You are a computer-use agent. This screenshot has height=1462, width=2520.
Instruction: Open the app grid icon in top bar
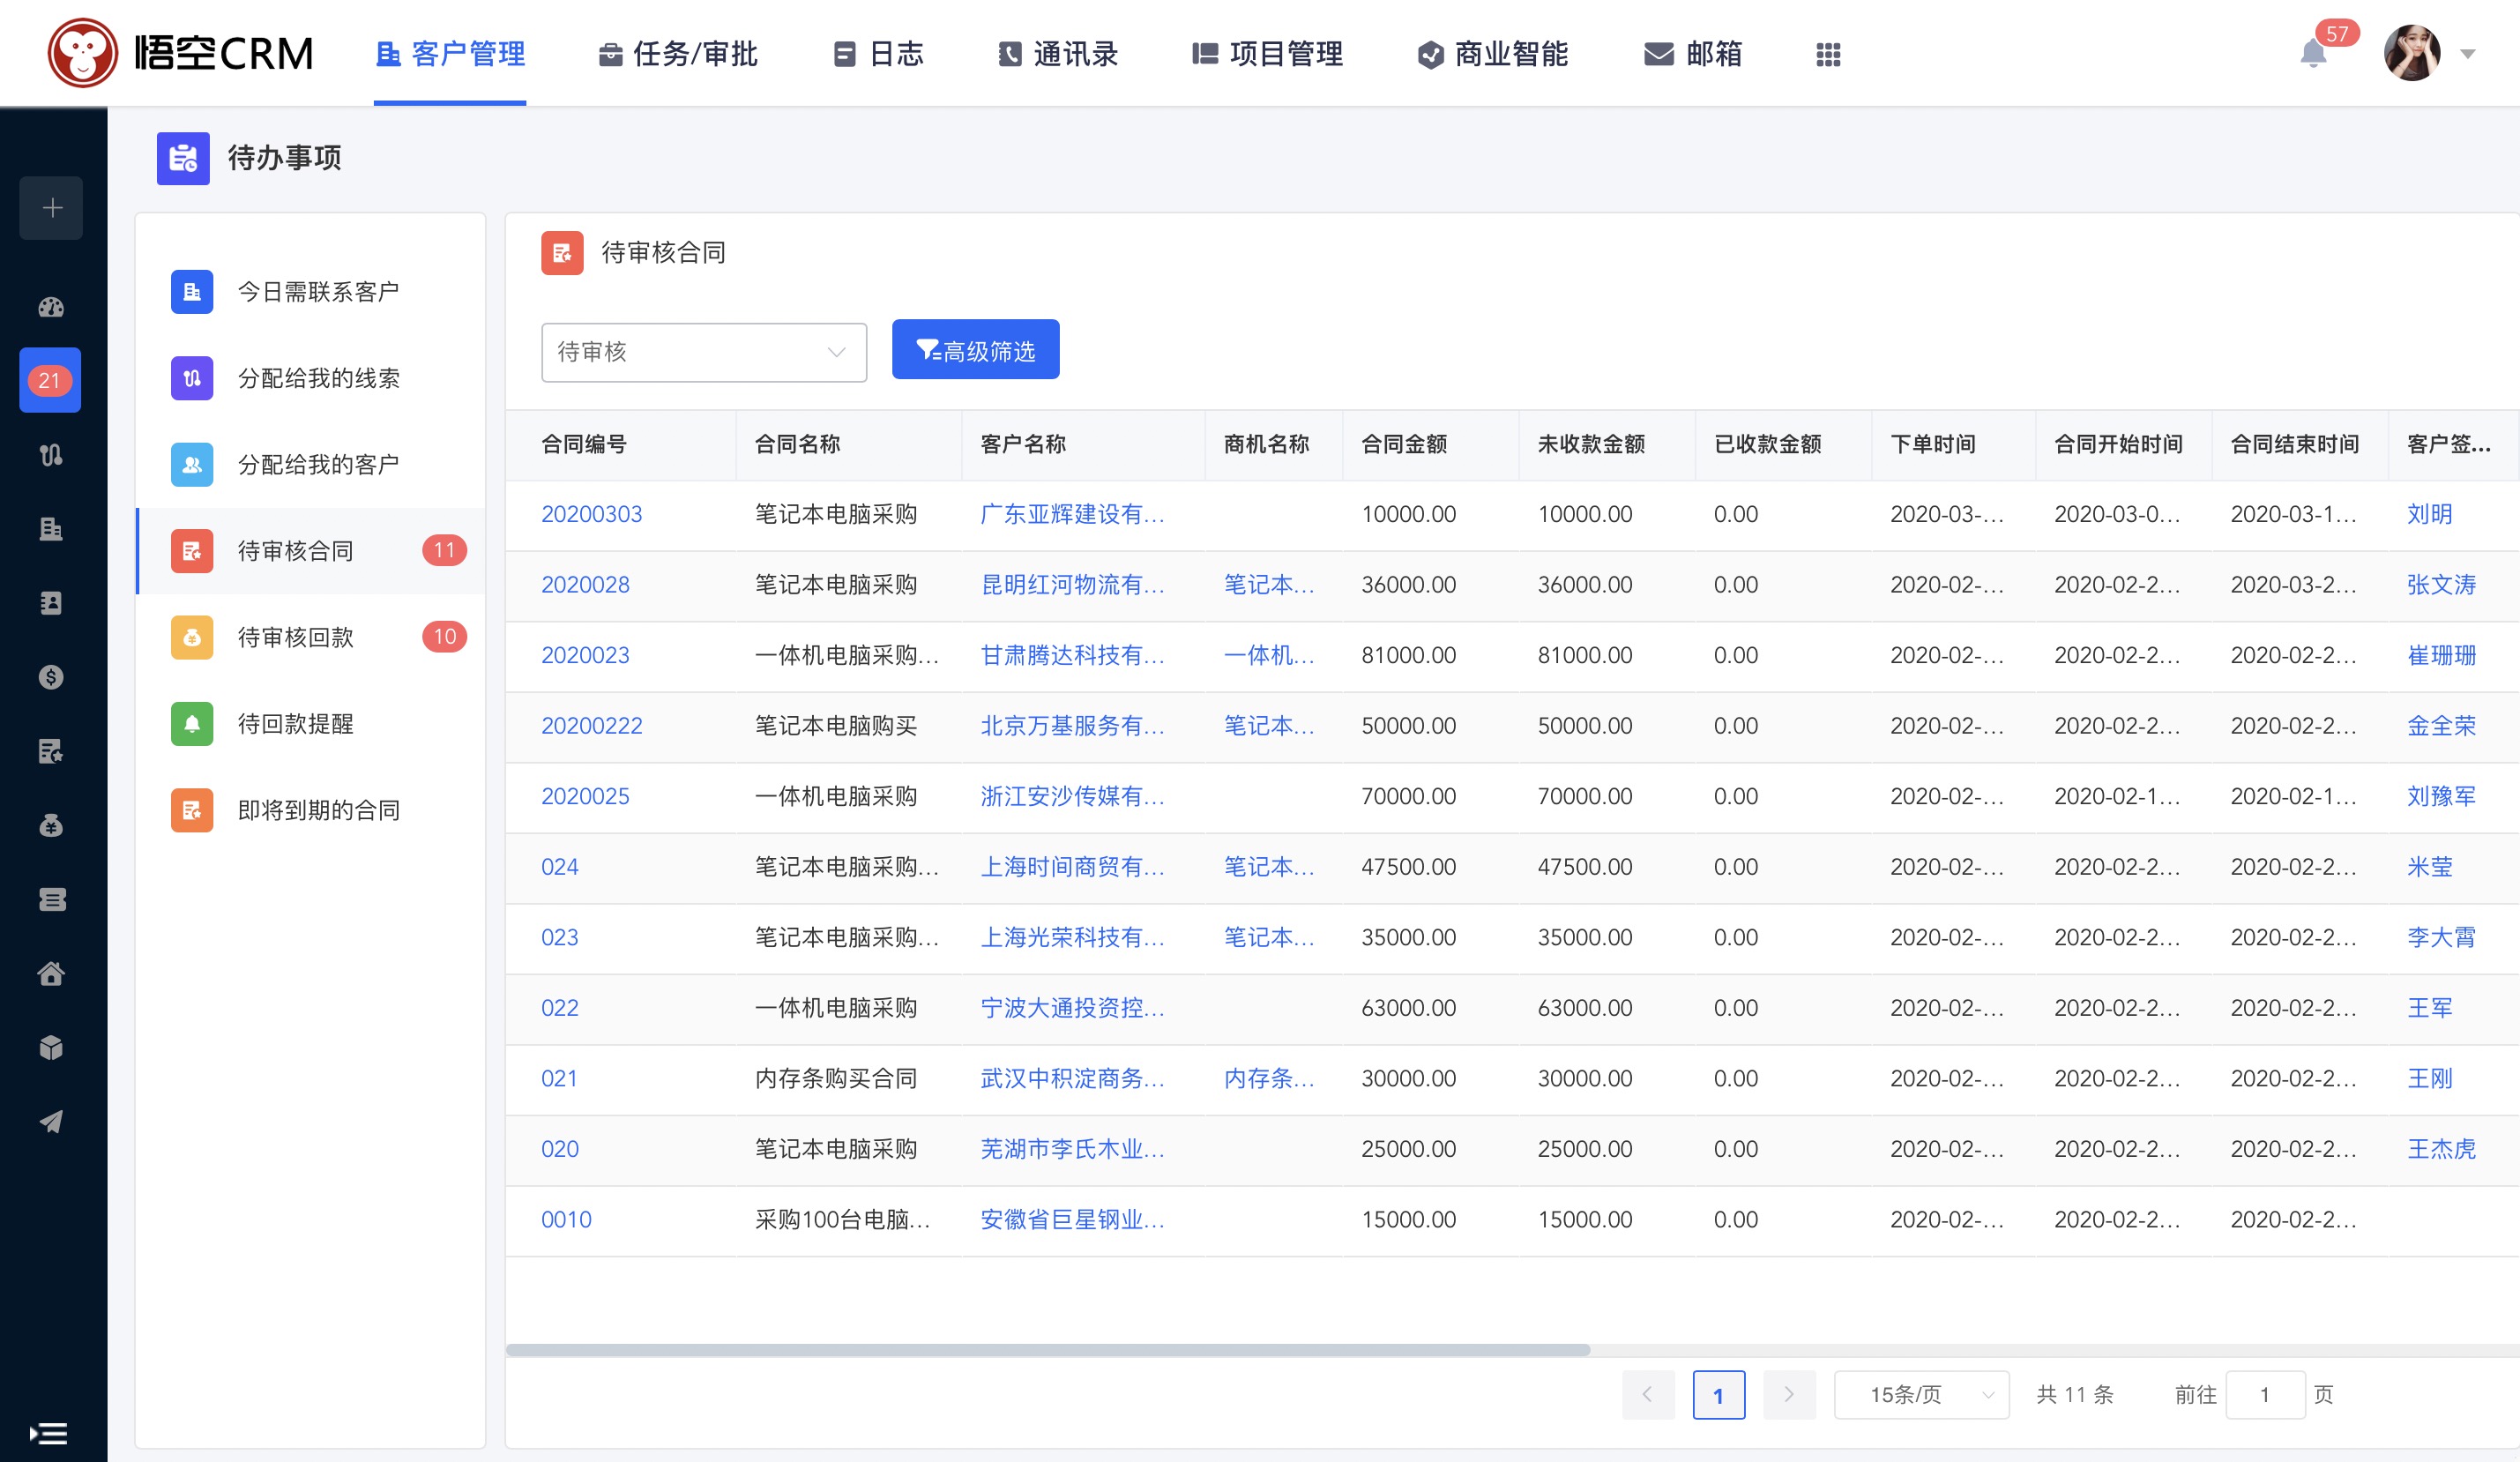pyautogui.click(x=1827, y=54)
